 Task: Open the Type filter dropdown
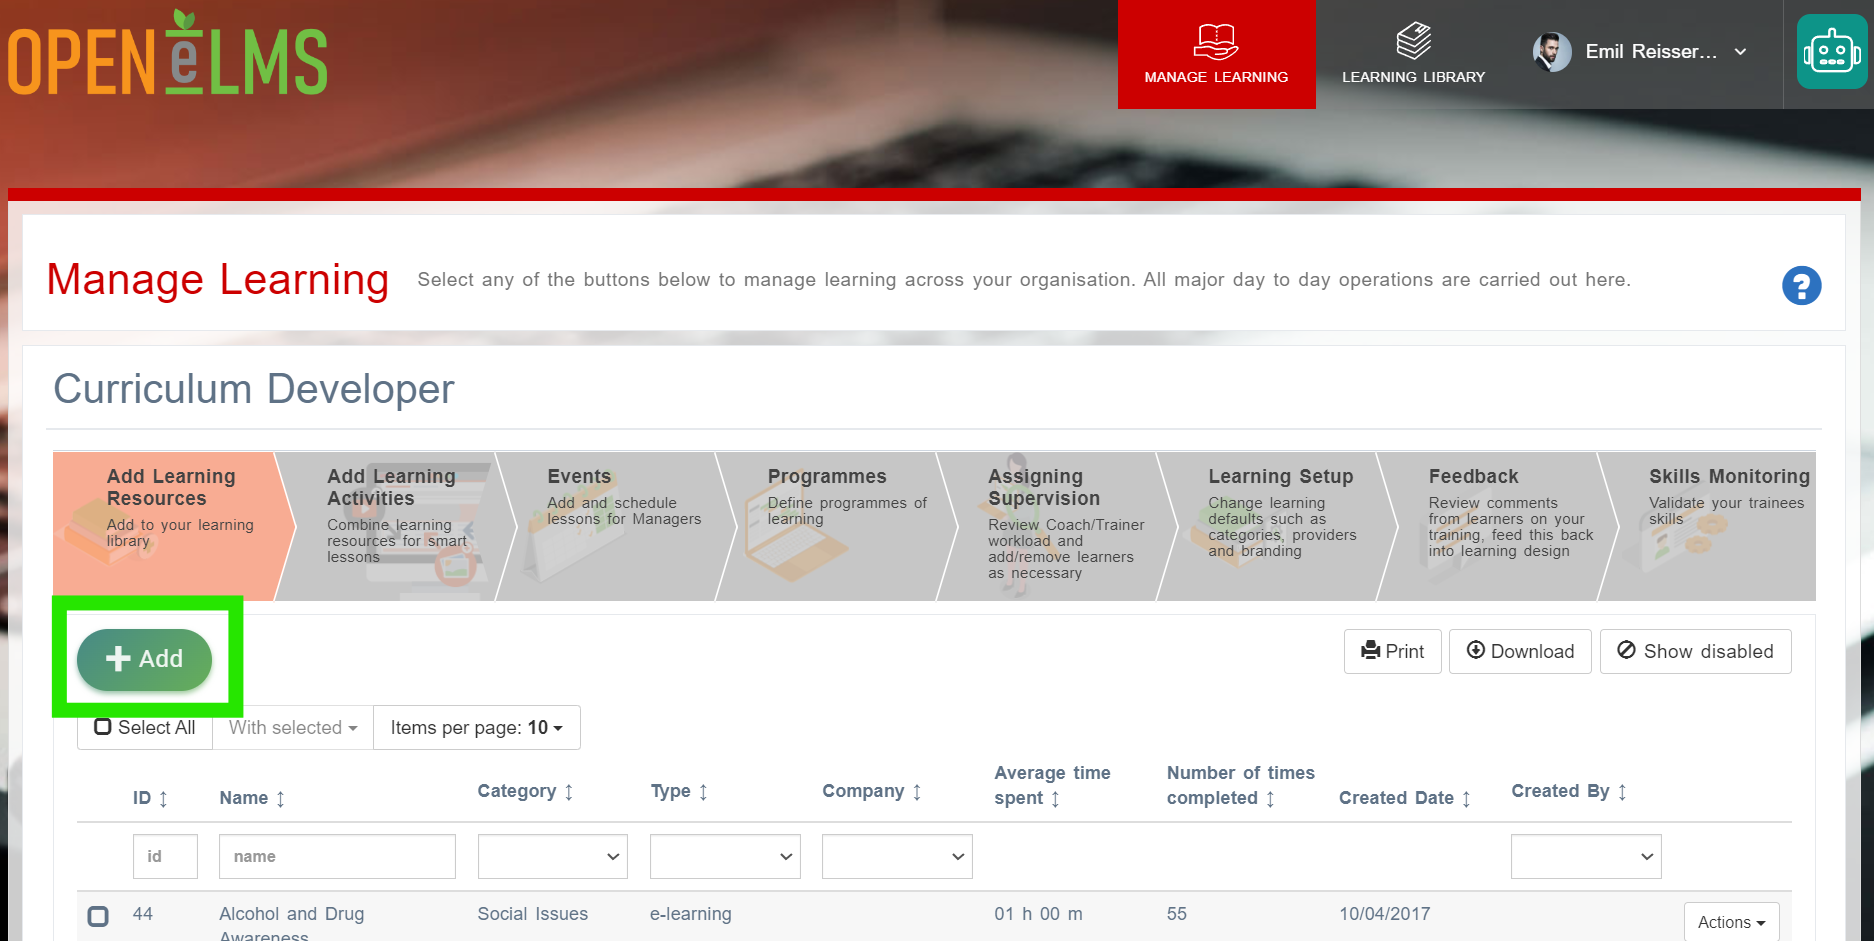tap(725, 857)
